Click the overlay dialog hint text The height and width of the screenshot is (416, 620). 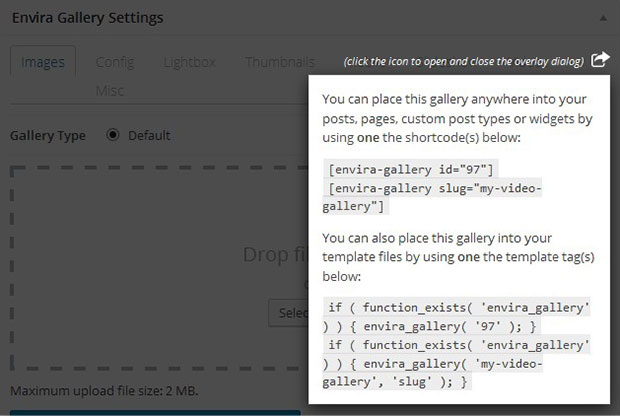[x=463, y=61]
